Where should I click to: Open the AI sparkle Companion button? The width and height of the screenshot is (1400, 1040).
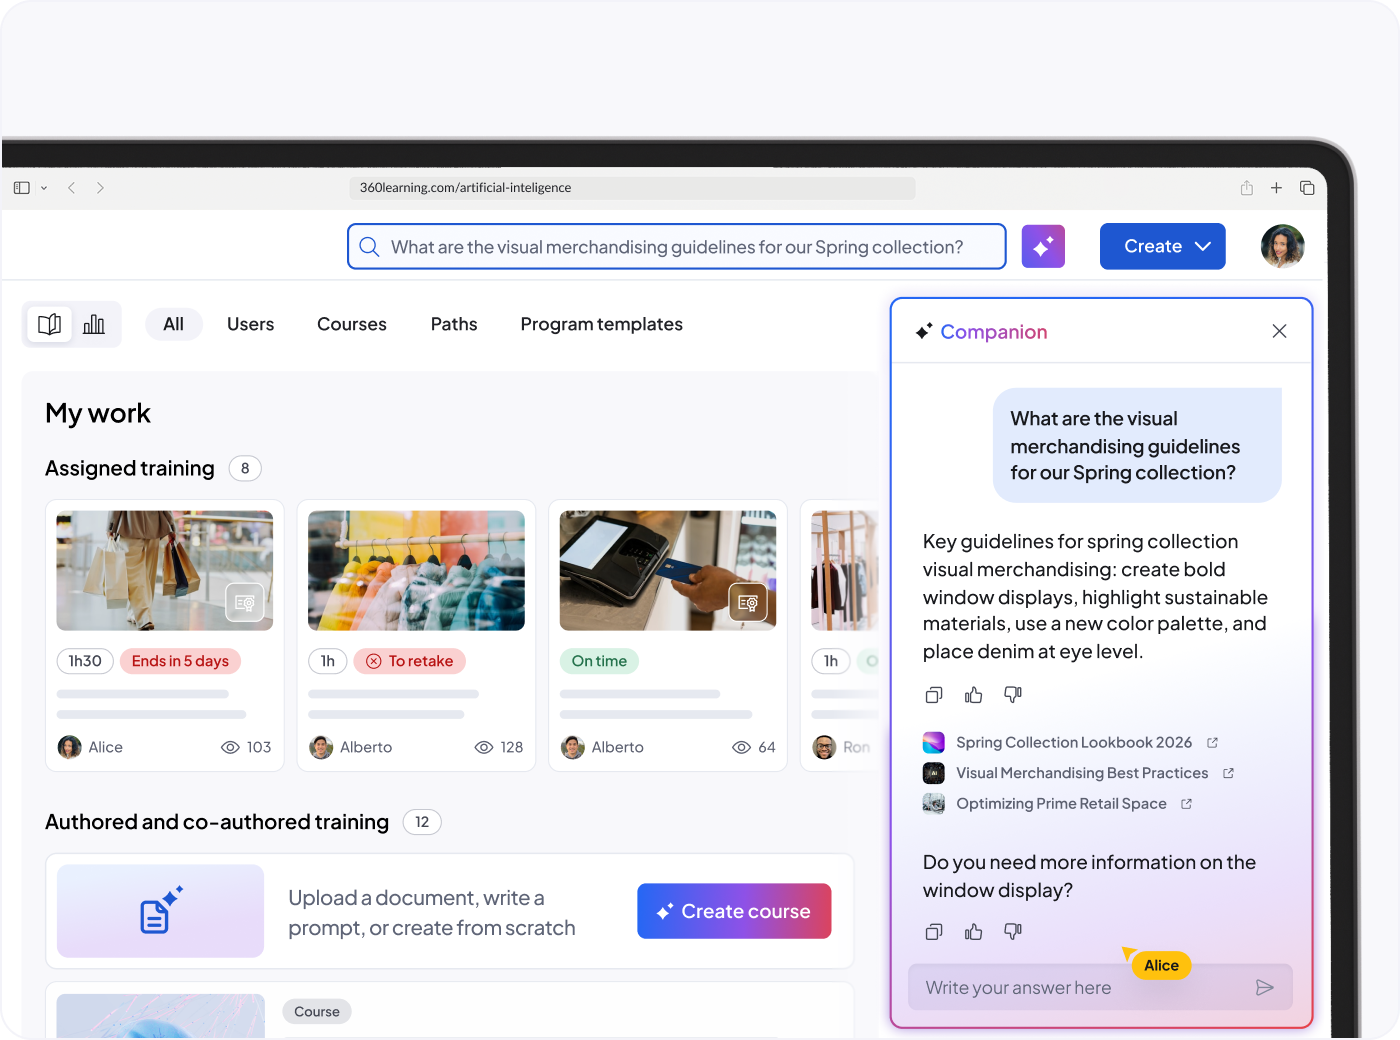pos(1043,246)
